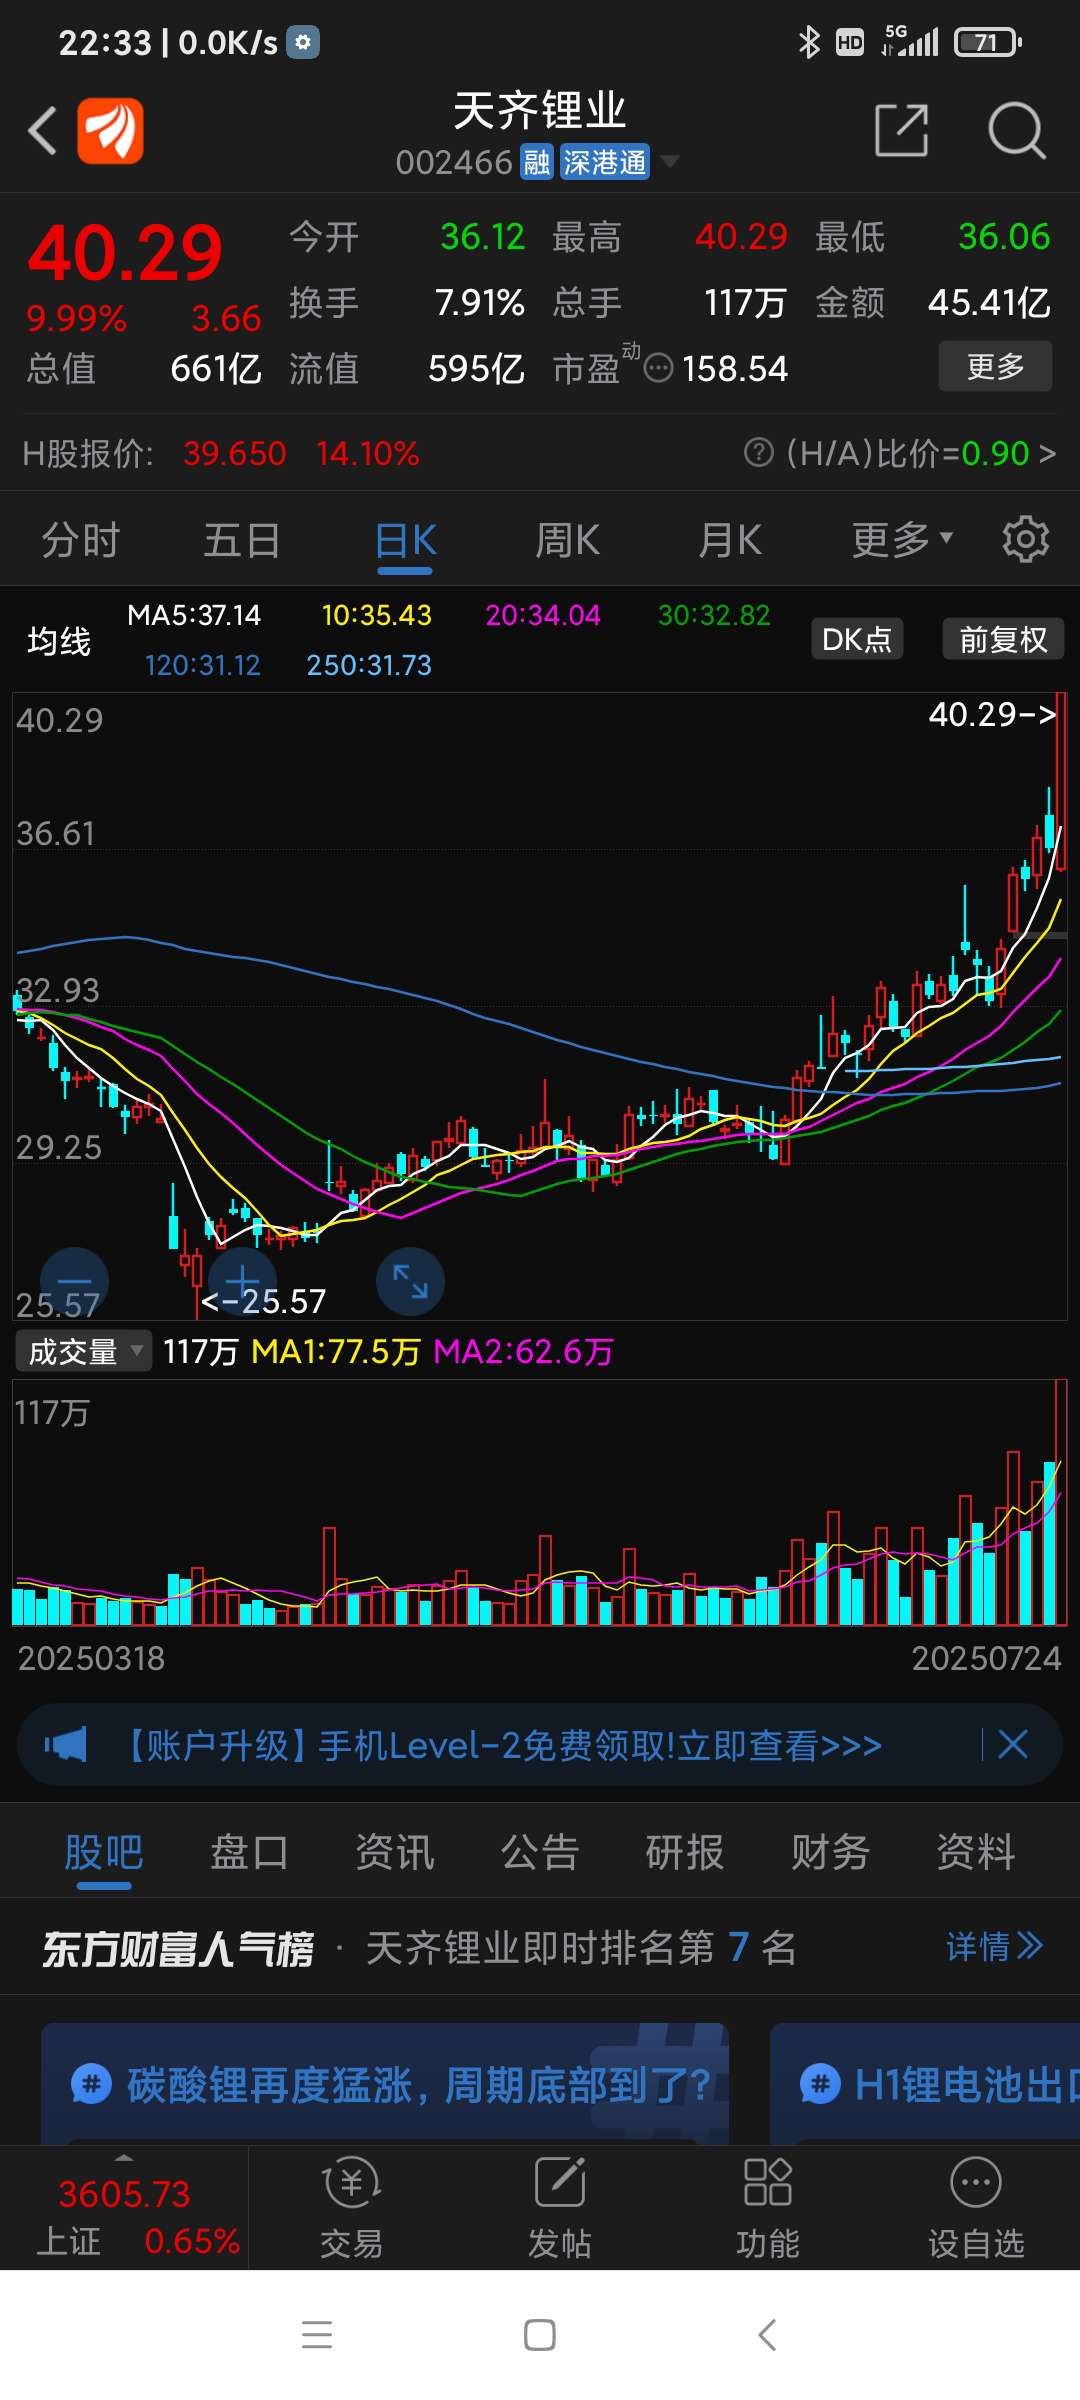Tap the 融 margin trading badge
This screenshot has height=2400, width=1080.
click(x=537, y=162)
